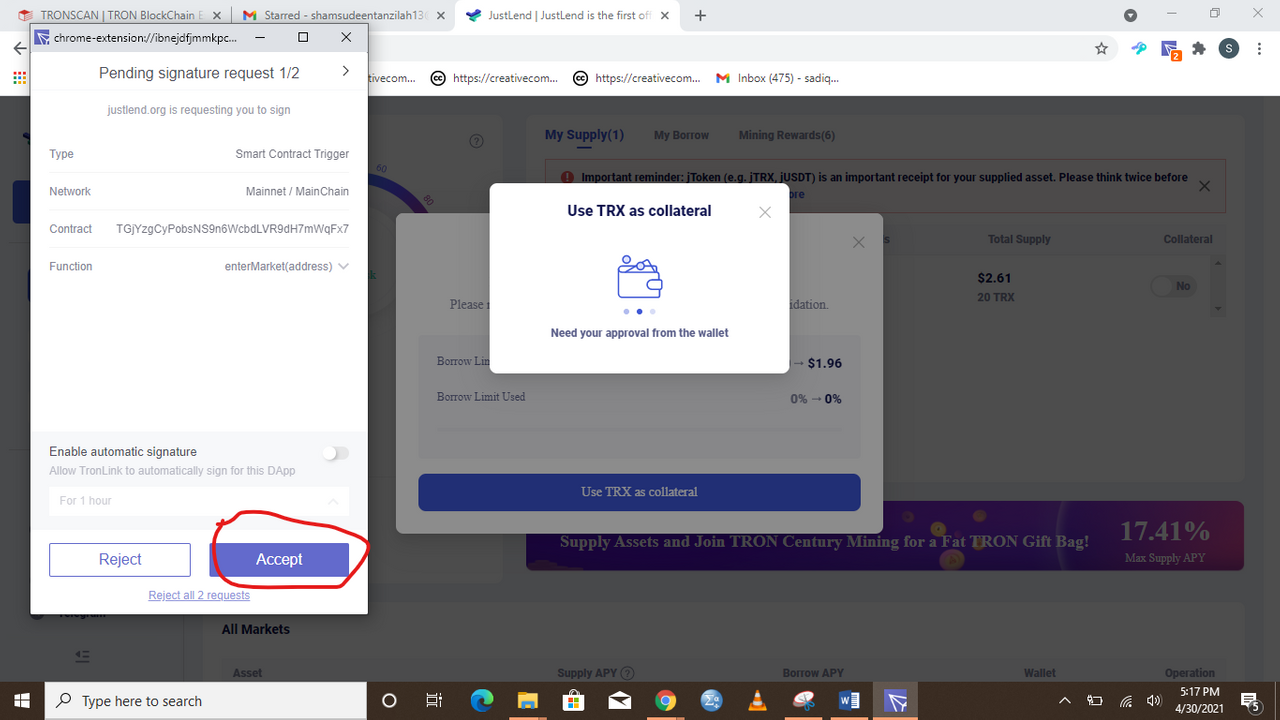
Task: Switch to the My Borrow tab
Action: pyautogui.click(x=681, y=135)
